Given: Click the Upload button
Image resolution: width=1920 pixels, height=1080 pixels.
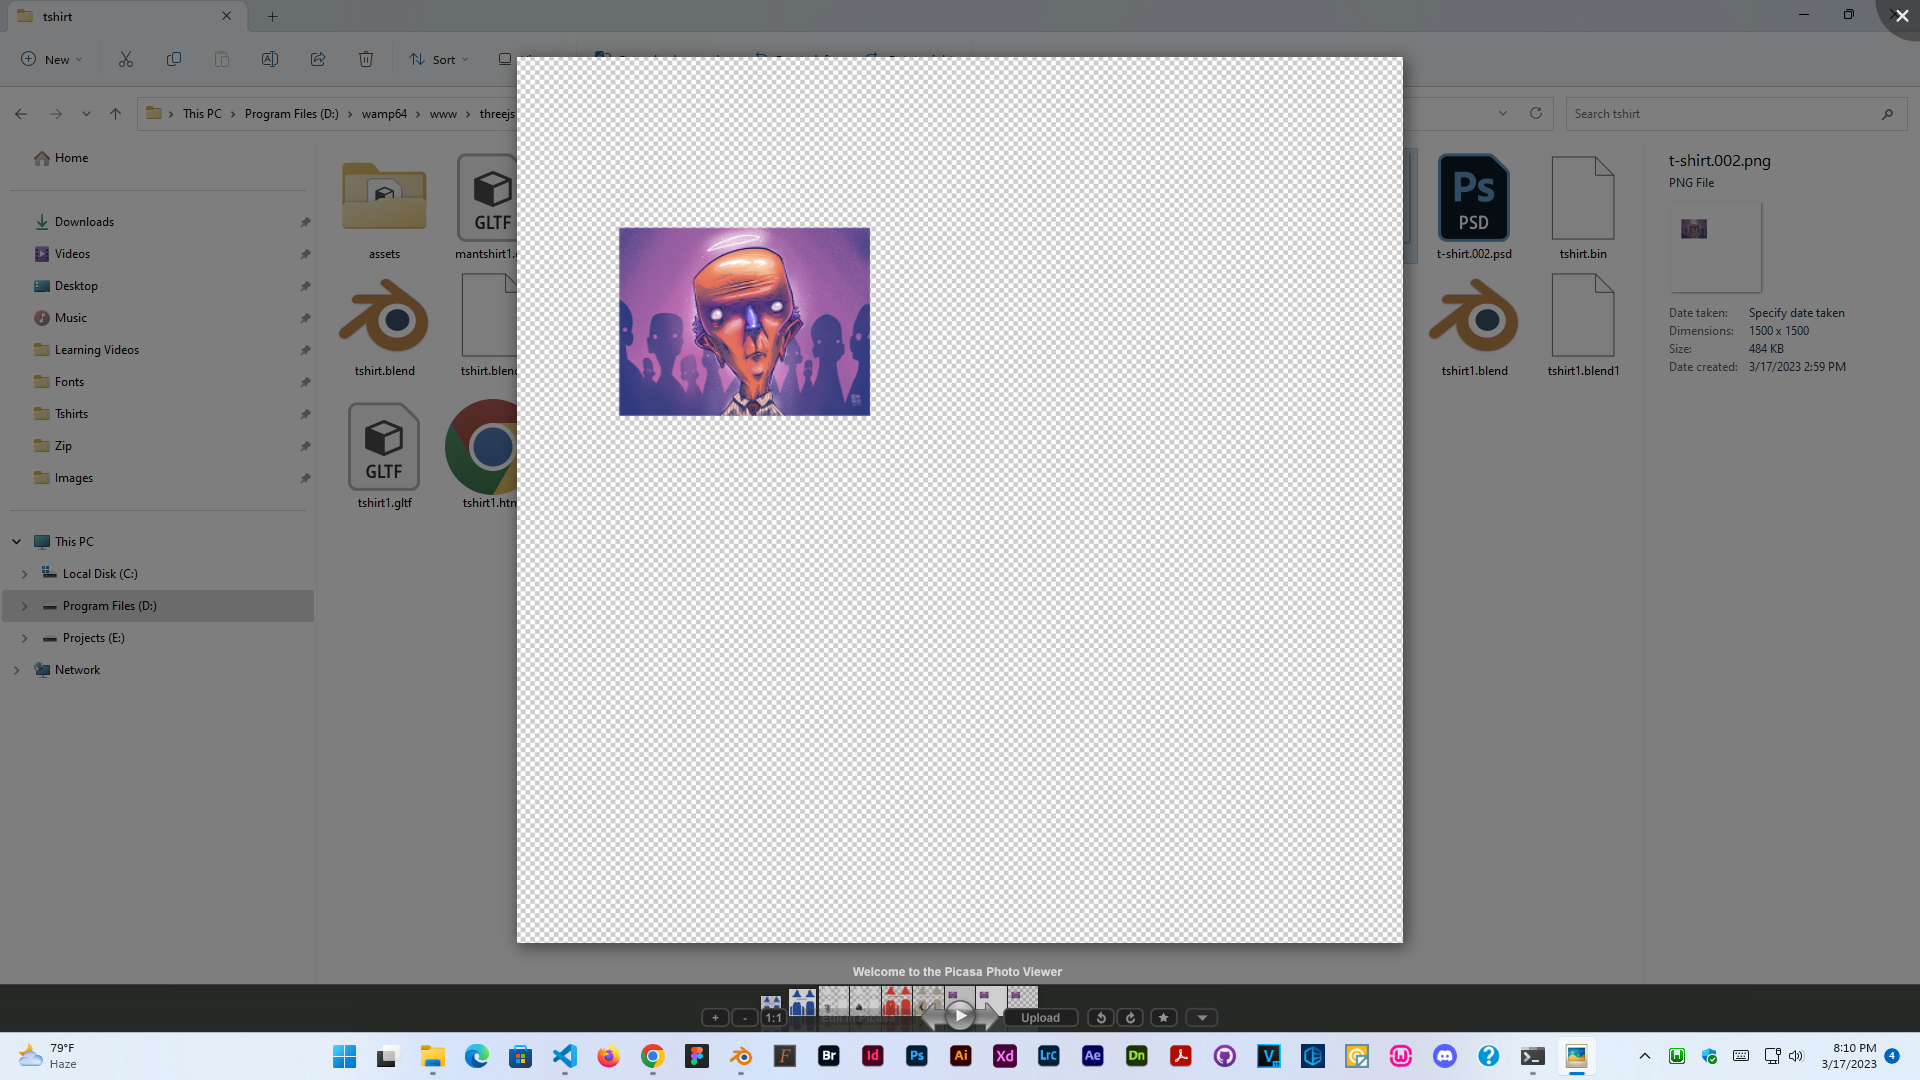Looking at the screenshot, I should (1040, 1018).
